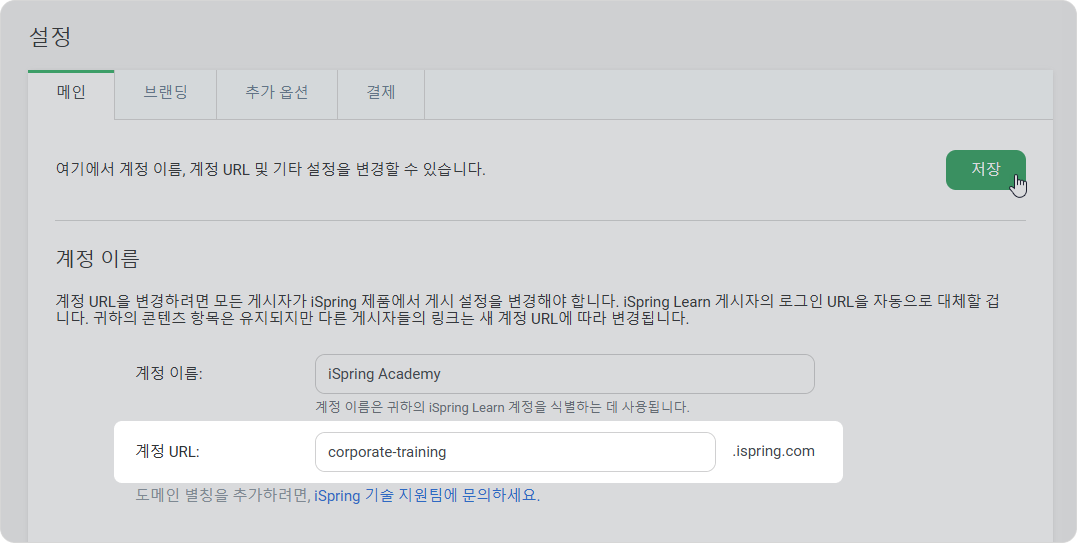This screenshot has width=1077, height=543.
Task: Go to the 결제 tab
Action: [381, 93]
